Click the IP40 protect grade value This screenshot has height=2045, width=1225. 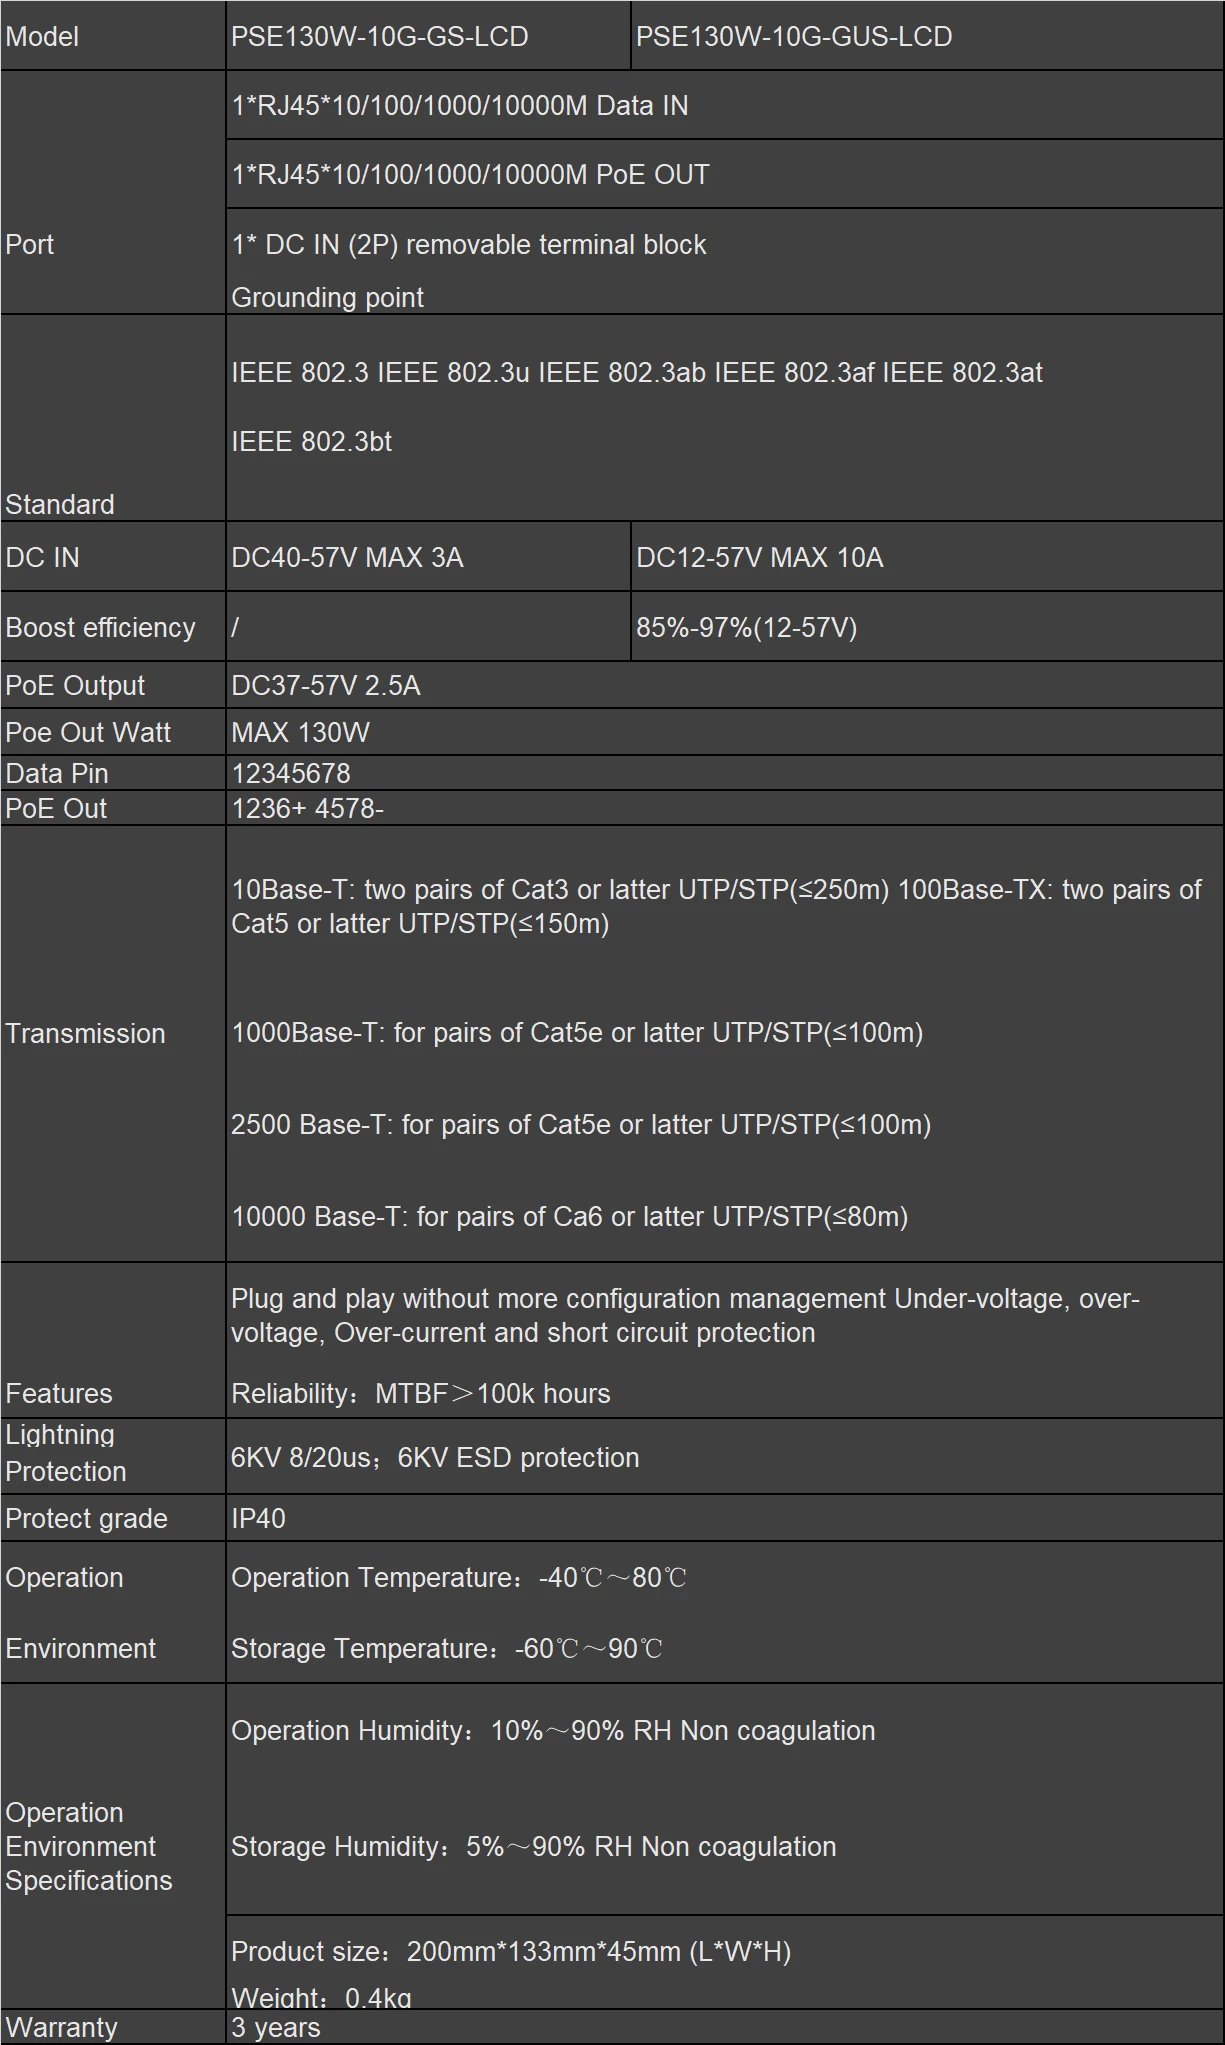258,1519
